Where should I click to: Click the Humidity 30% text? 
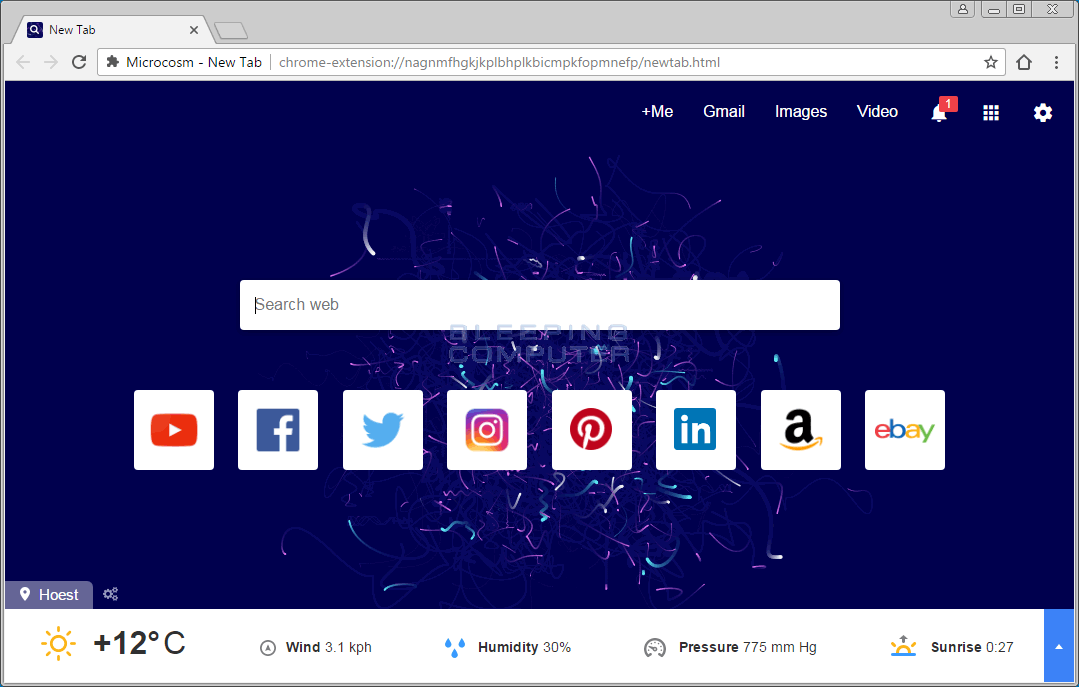pos(524,647)
